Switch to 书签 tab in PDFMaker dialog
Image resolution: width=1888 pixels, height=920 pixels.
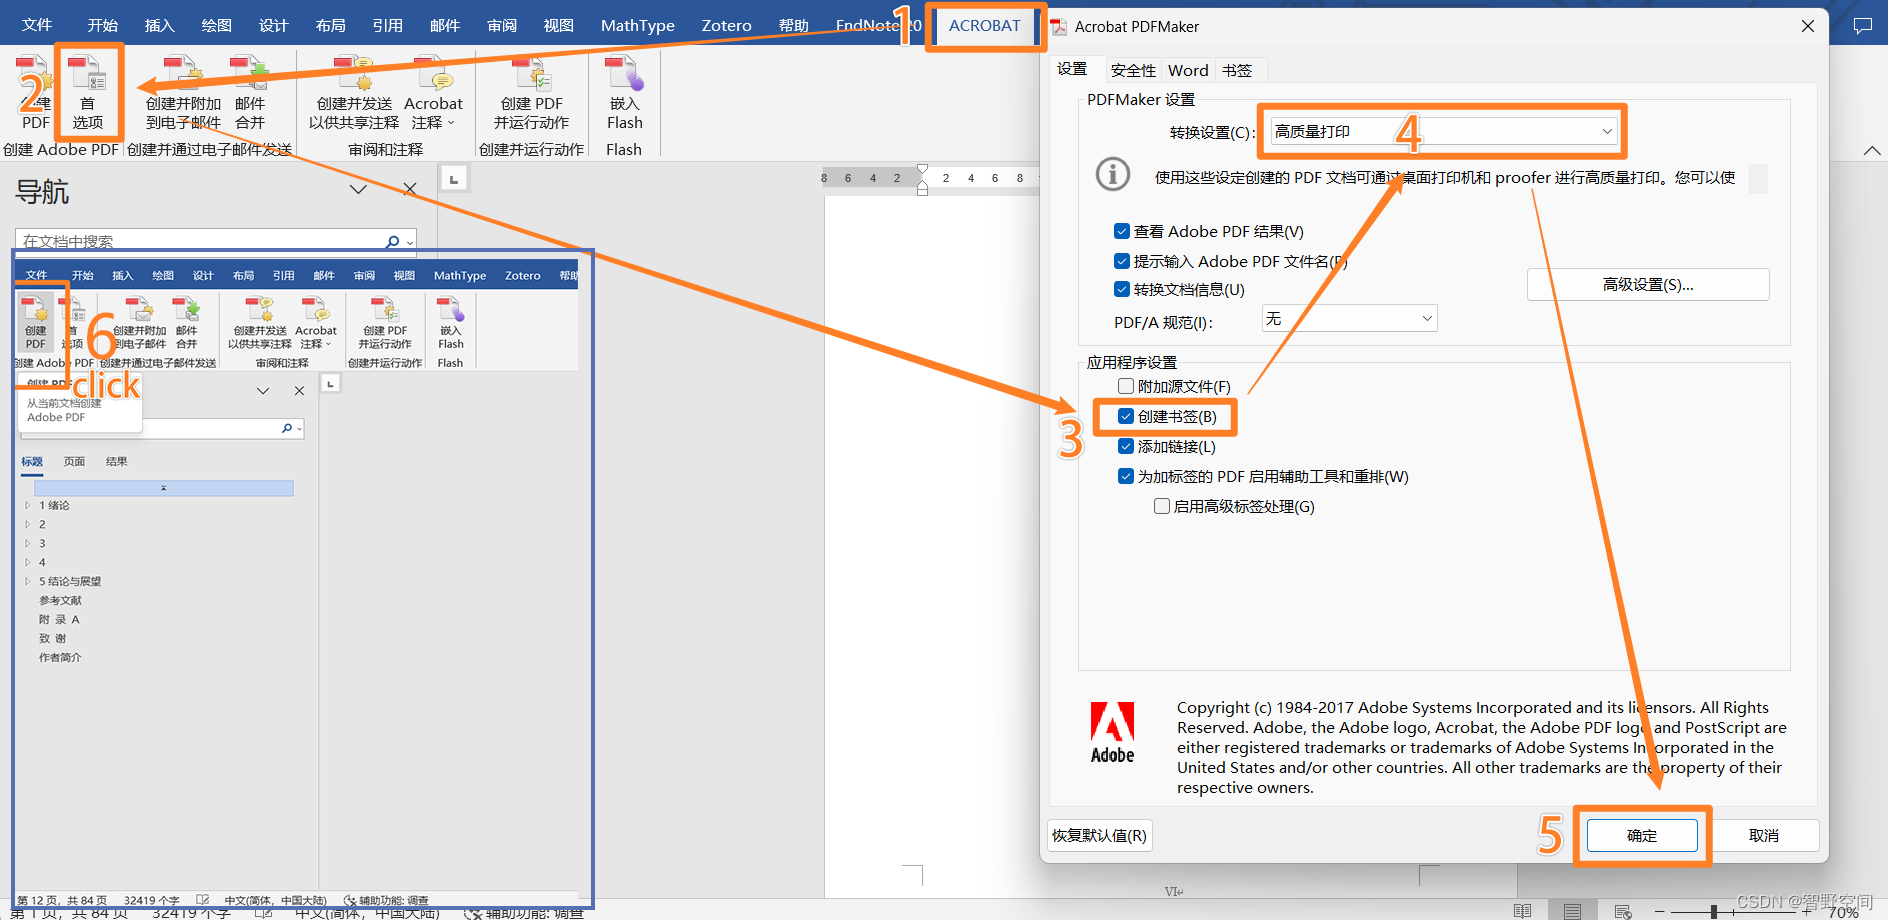[x=1237, y=70]
